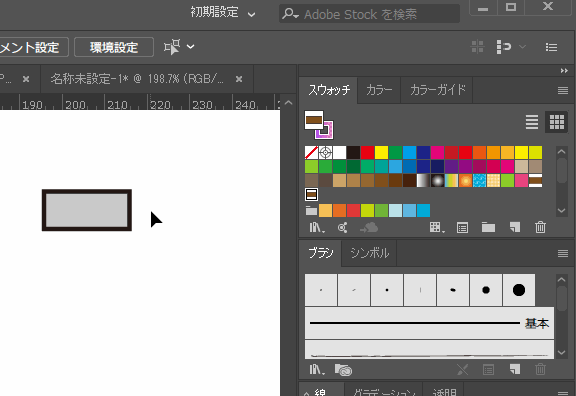Click the Adobe Stock search field

click(369, 14)
